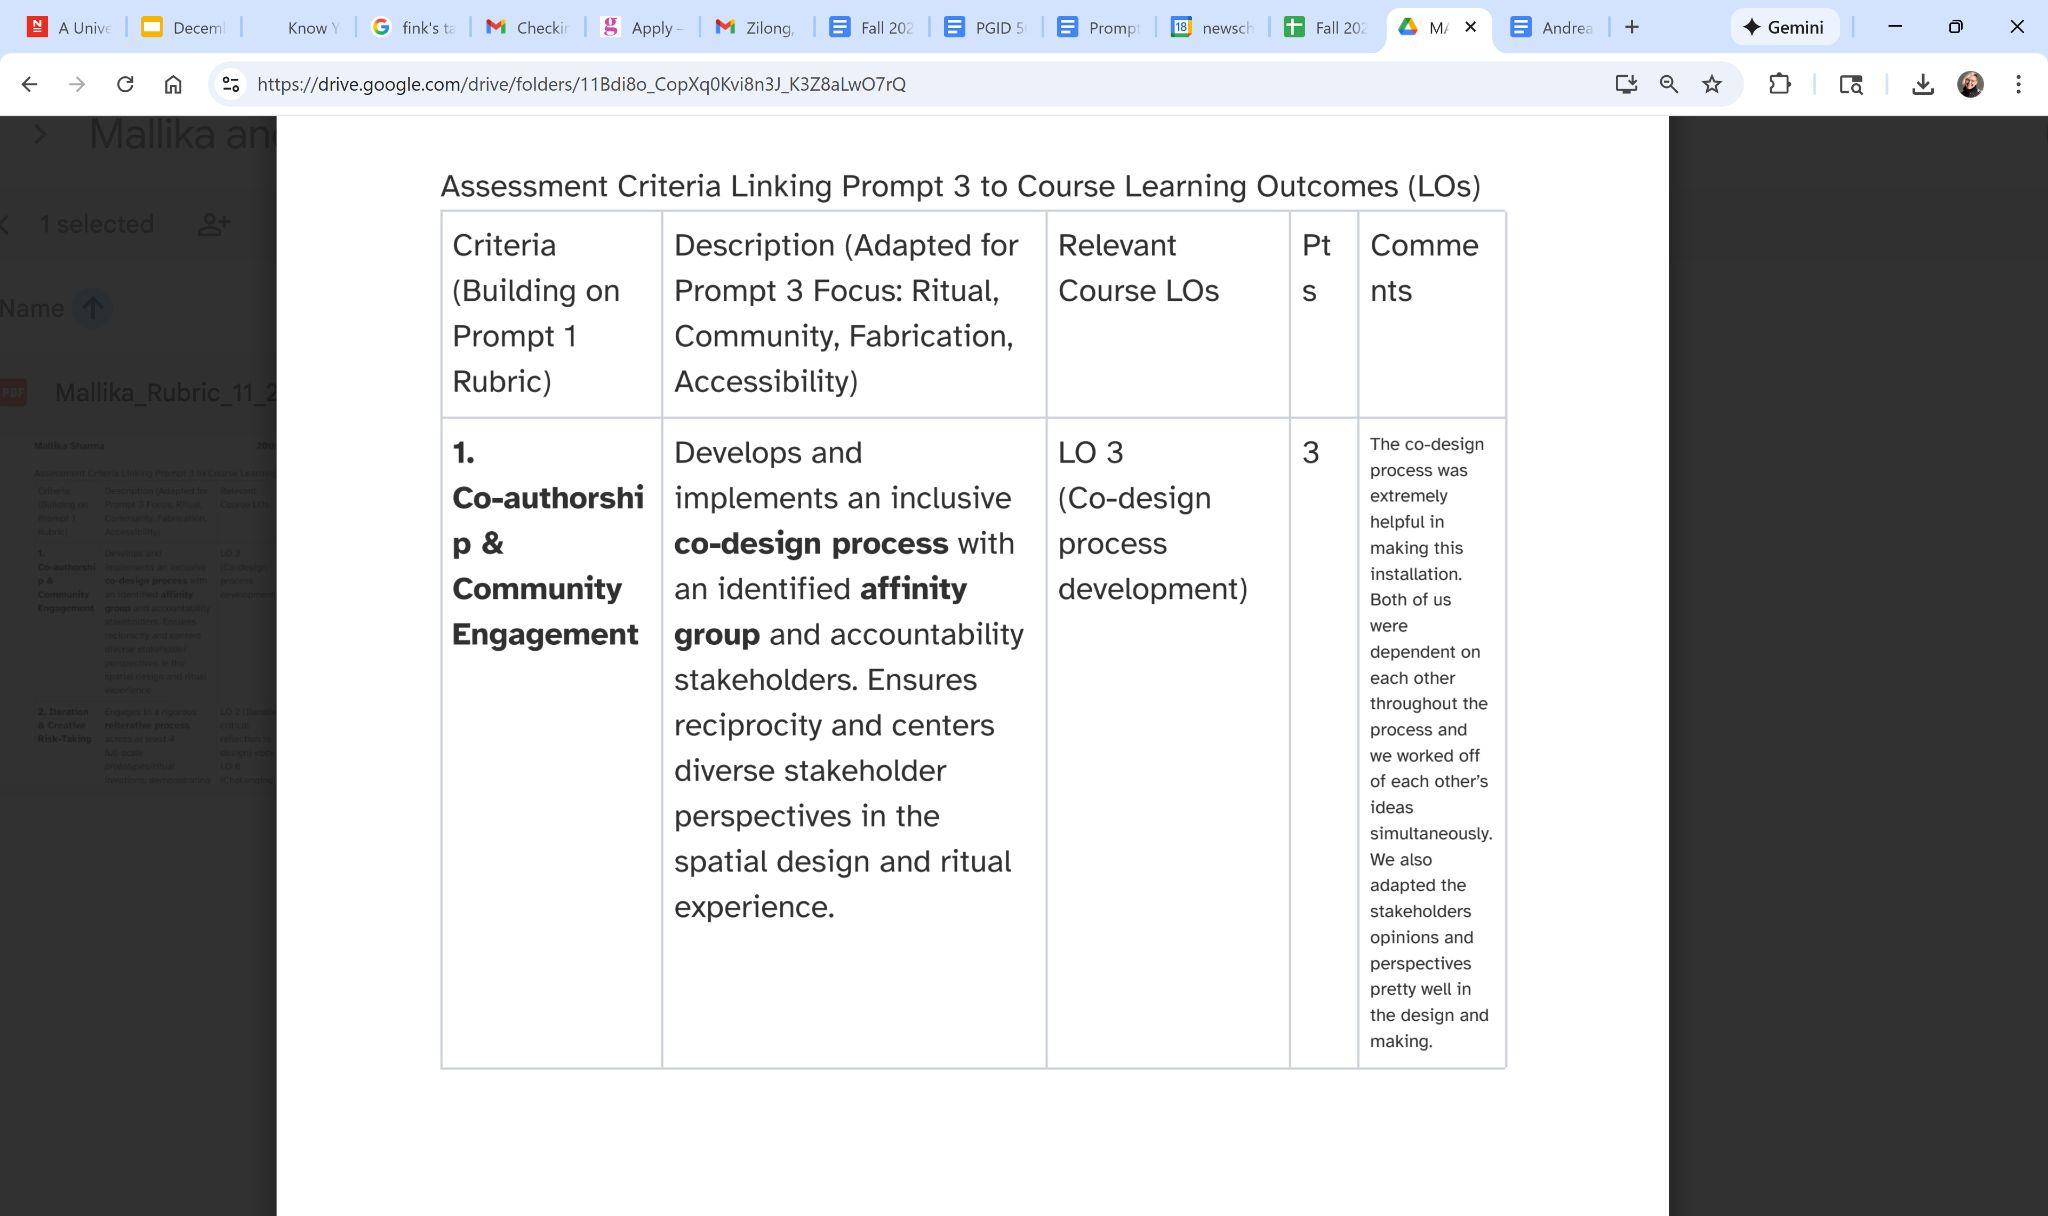
Task: Reload the current page
Action: 125,84
